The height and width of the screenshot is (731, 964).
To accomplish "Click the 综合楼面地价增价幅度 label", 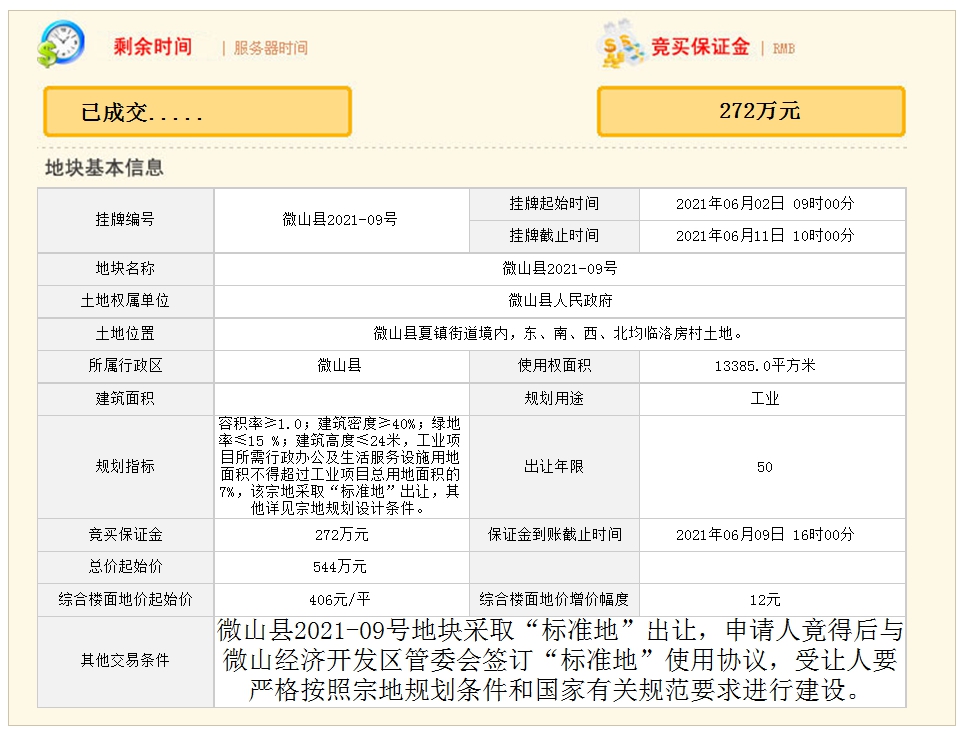I will 554,599.
